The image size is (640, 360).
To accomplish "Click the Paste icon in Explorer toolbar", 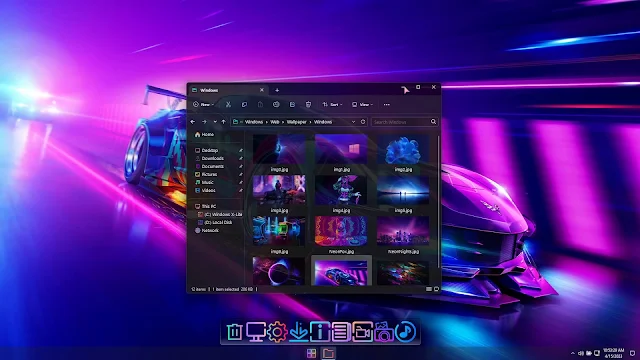I will (260, 104).
